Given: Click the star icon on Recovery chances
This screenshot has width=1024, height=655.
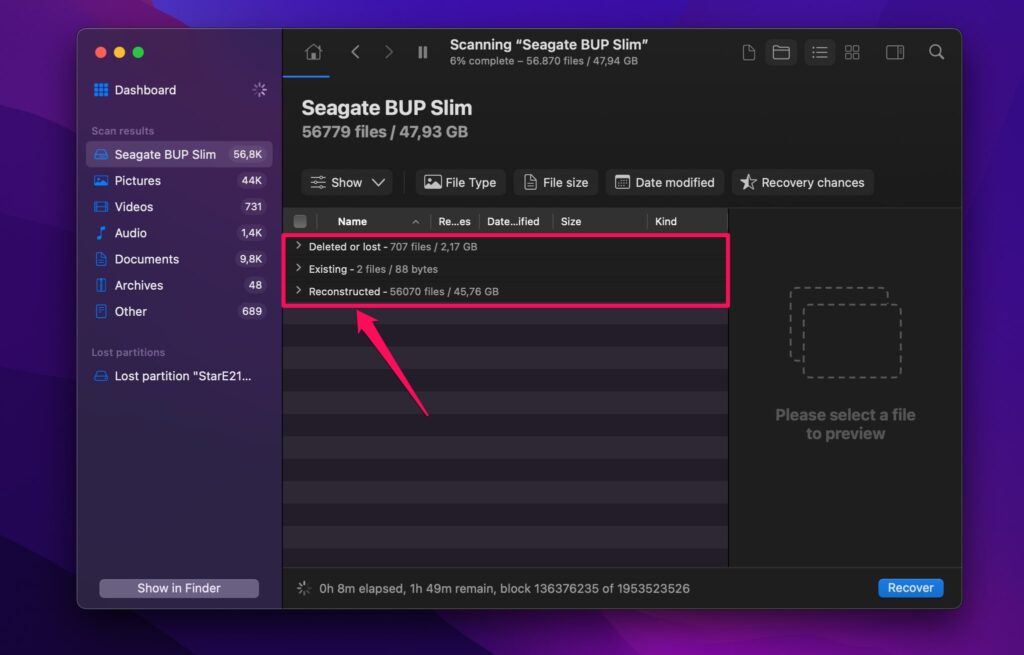Looking at the screenshot, I should tap(748, 182).
